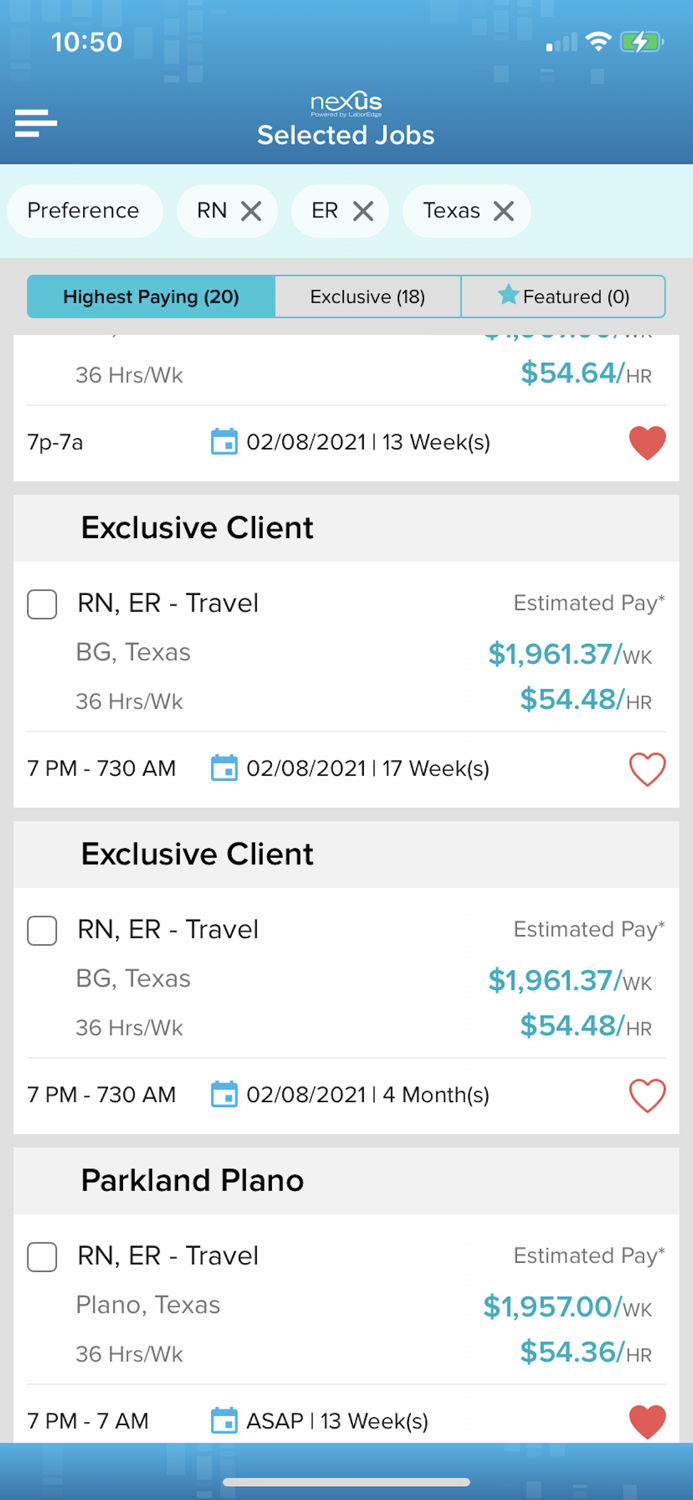Remove the ER filter chip

pos(363,211)
